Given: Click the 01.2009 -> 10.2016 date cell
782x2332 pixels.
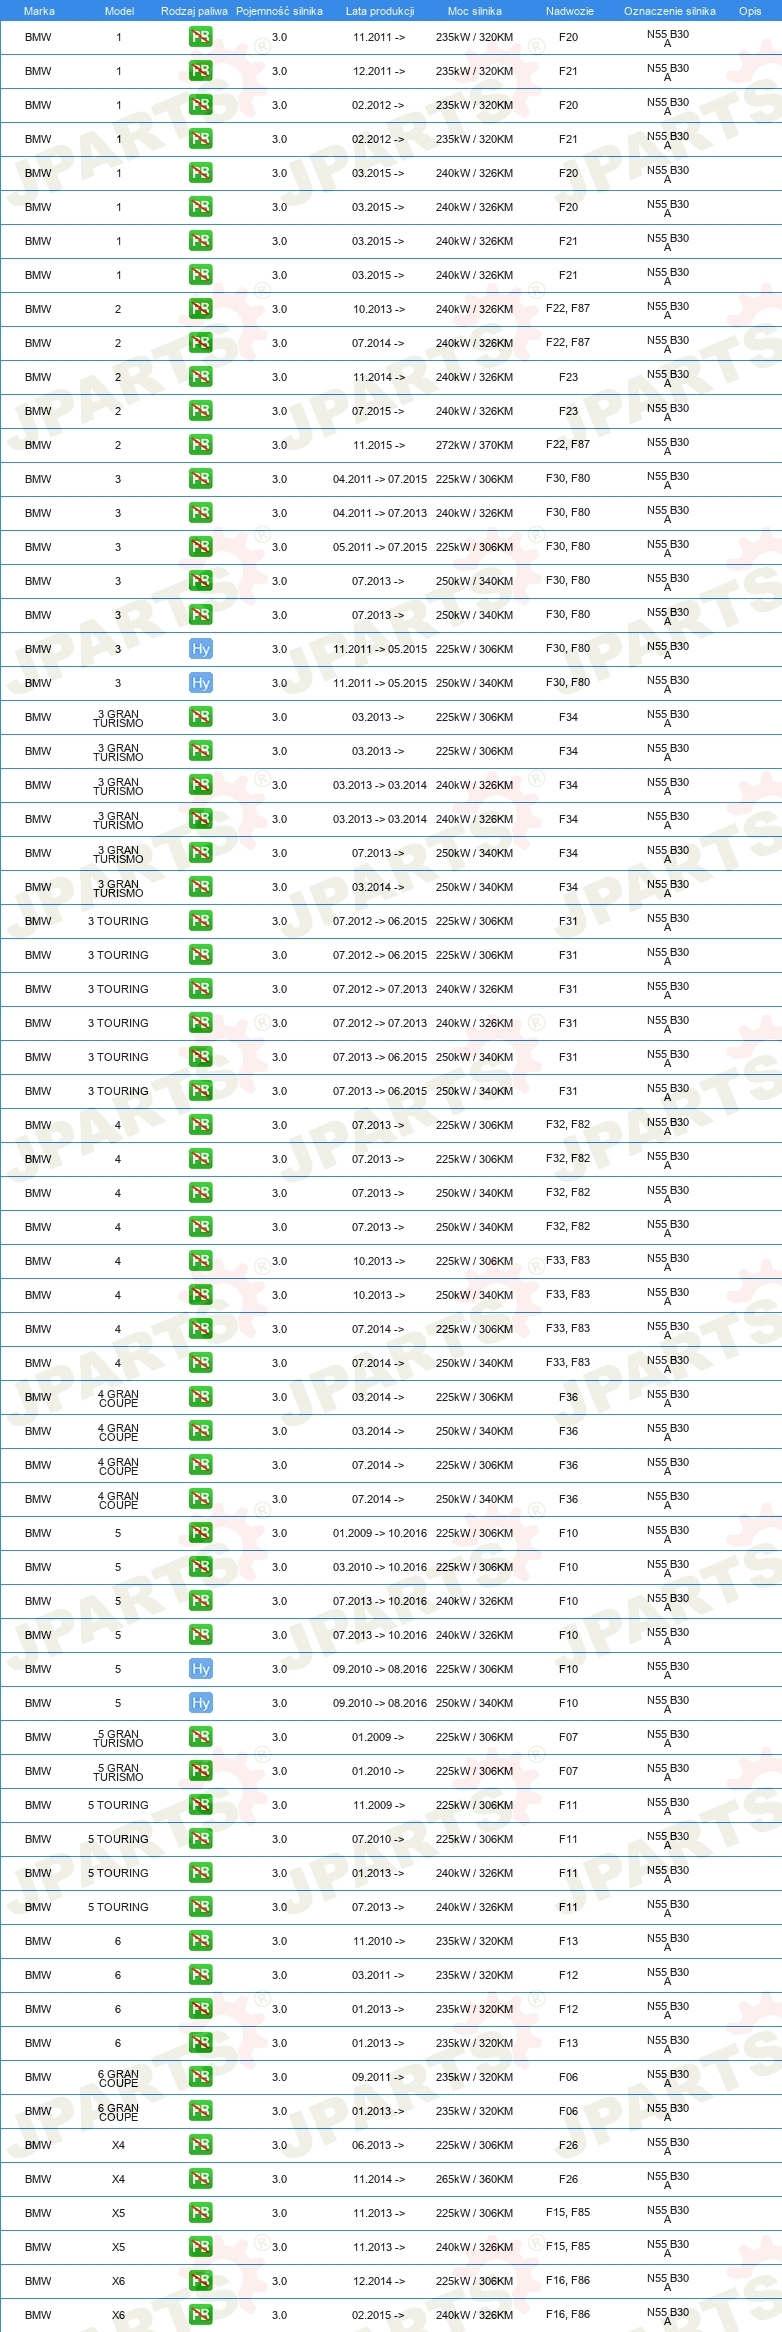Looking at the screenshot, I should (380, 1533).
